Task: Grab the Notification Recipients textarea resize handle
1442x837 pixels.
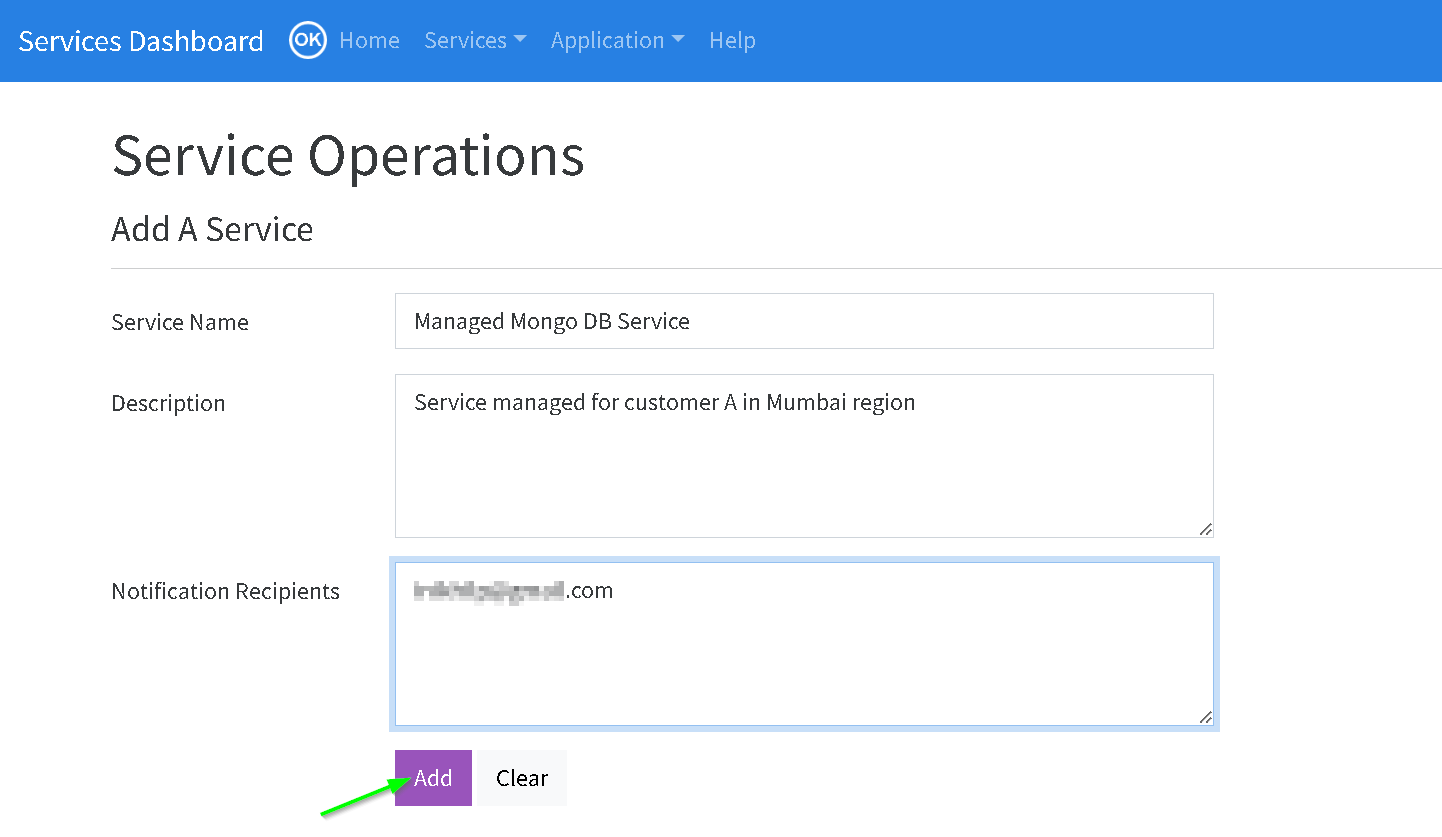Action: 1205,717
